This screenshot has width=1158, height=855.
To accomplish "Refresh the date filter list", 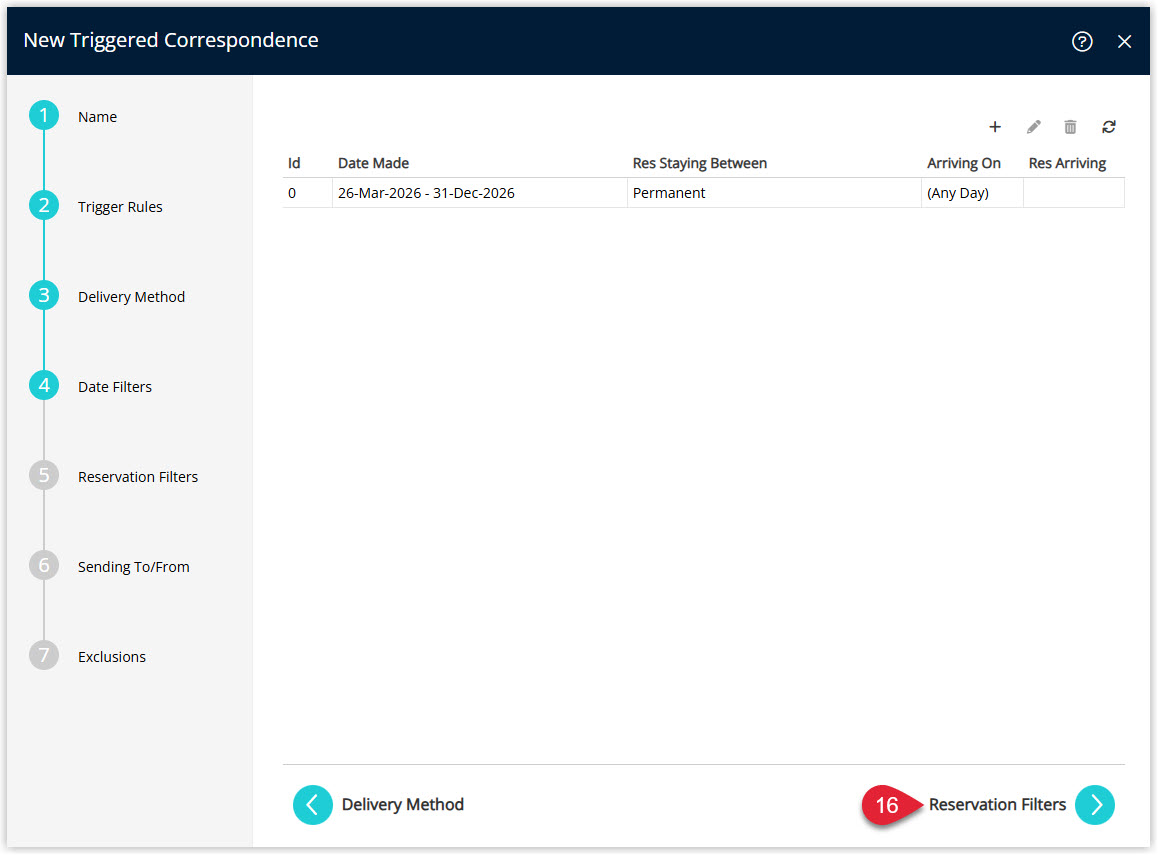I will click(x=1109, y=127).
